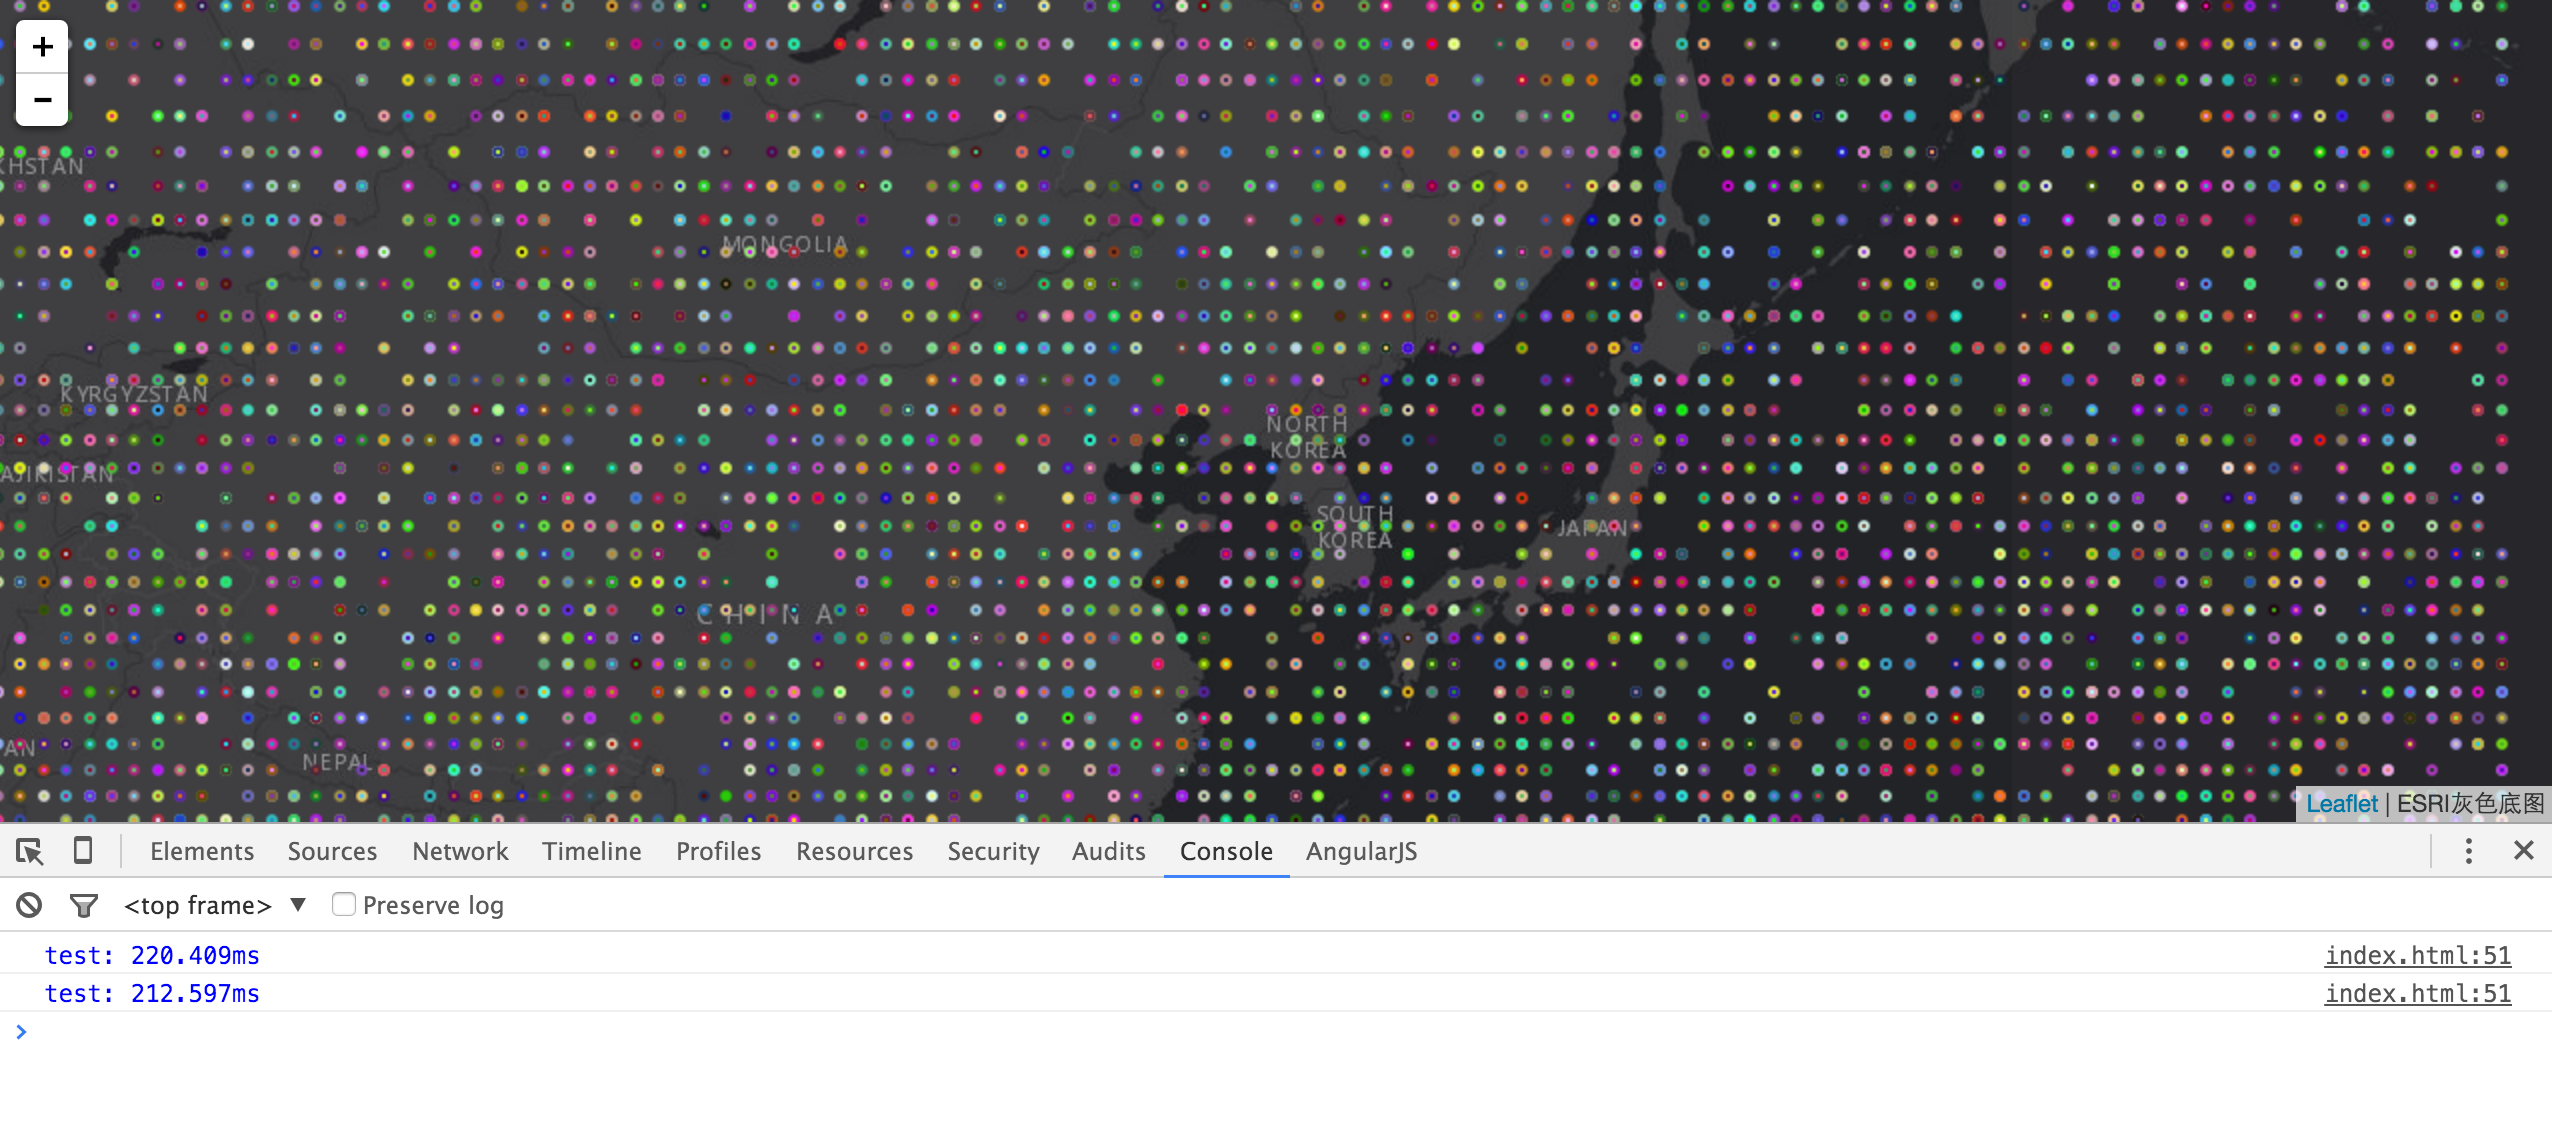The height and width of the screenshot is (1122, 2552).
Task: Open DevTools three-dot menu
Action: coord(2468,851)
